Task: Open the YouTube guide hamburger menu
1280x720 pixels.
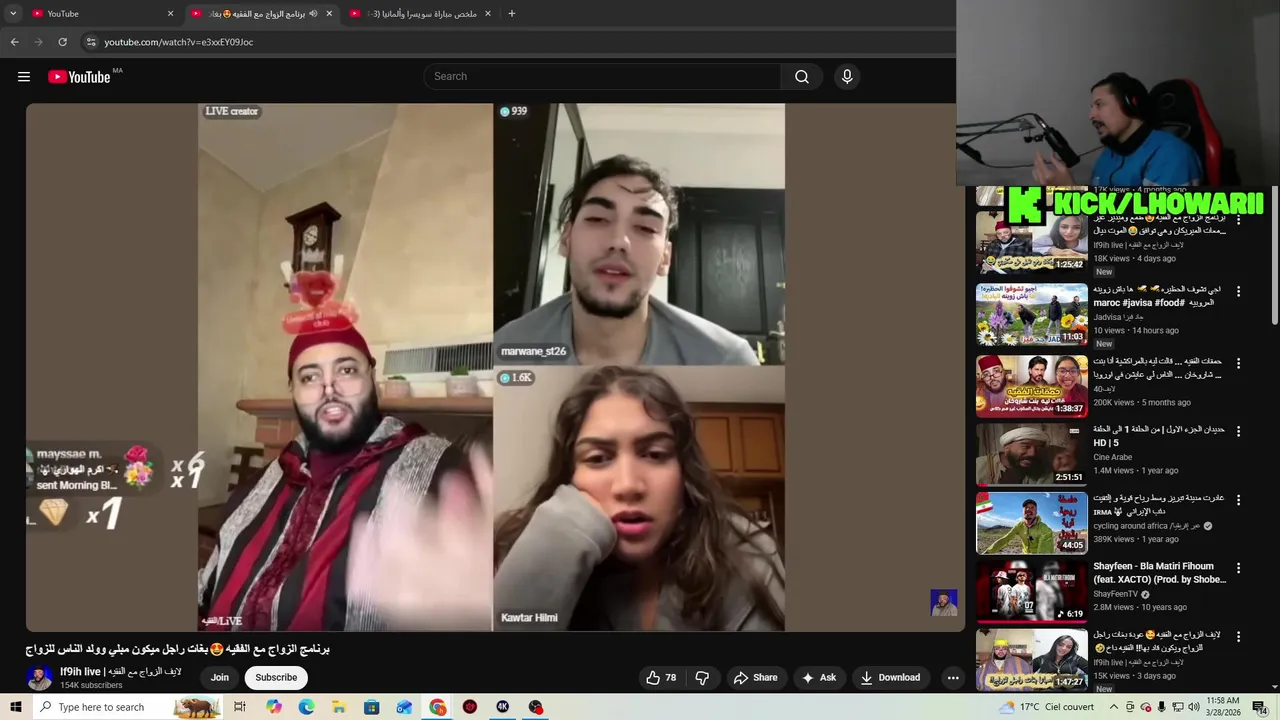Action: pyautogui.click(x=24, y=77)
